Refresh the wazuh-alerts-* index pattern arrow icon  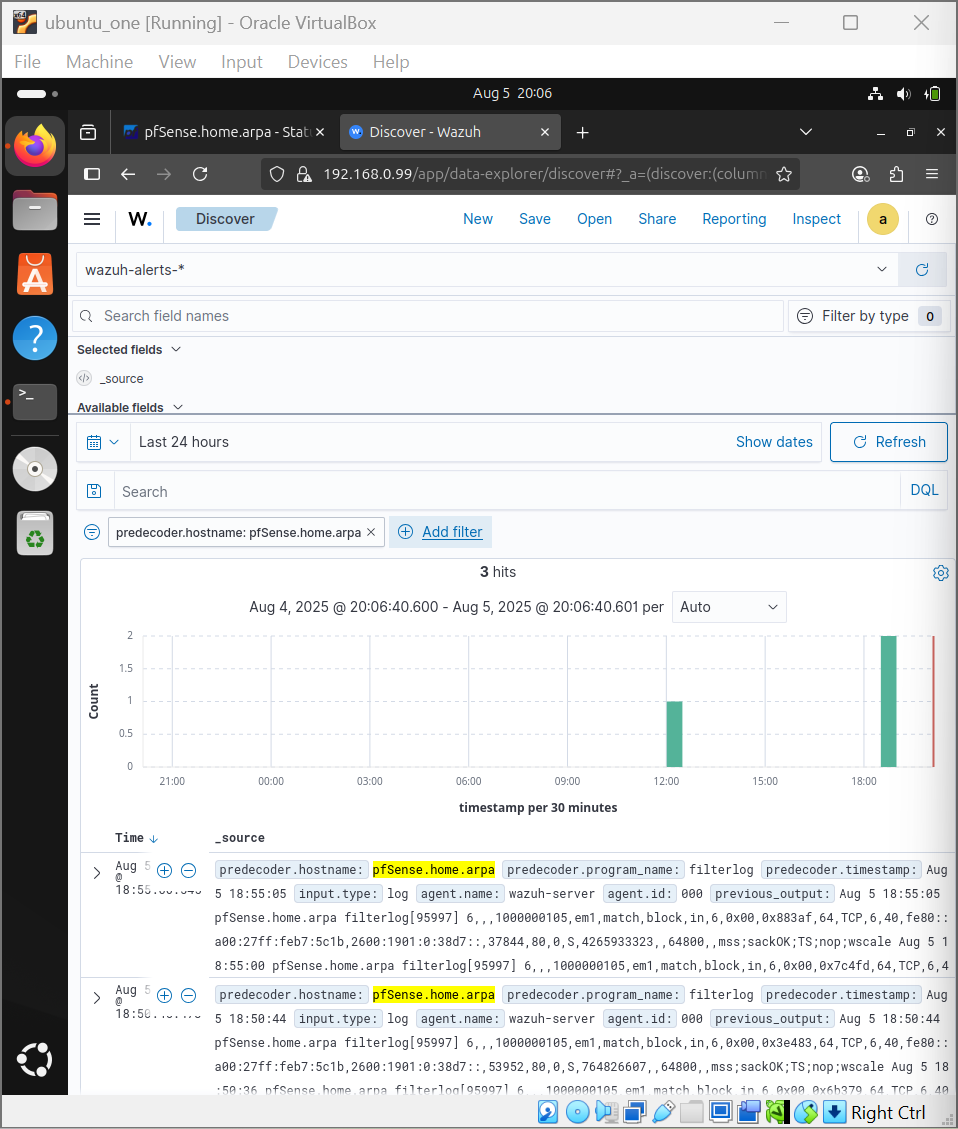coord(922,269)
